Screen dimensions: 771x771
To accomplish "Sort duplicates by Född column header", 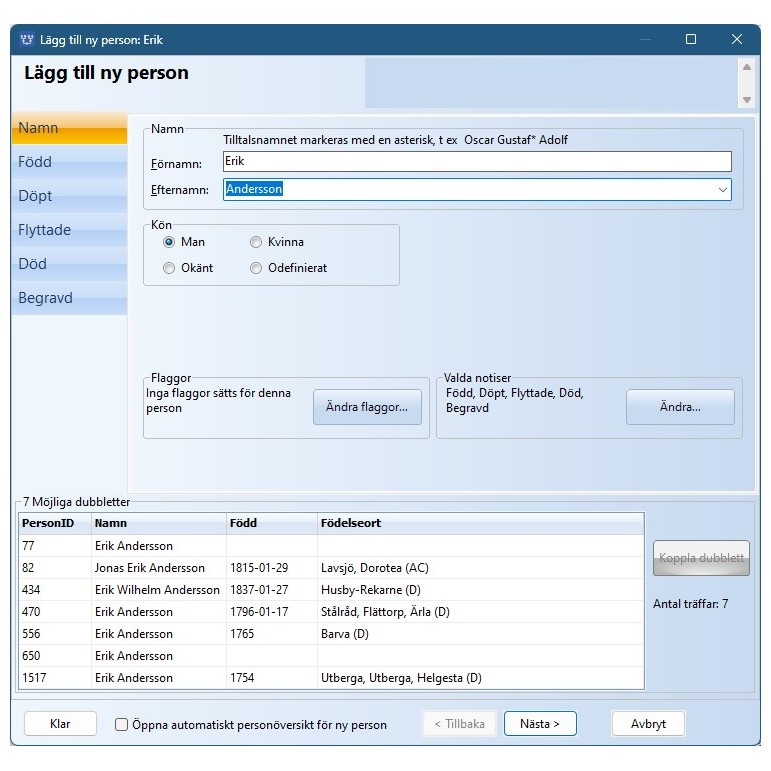I will 271,523.
